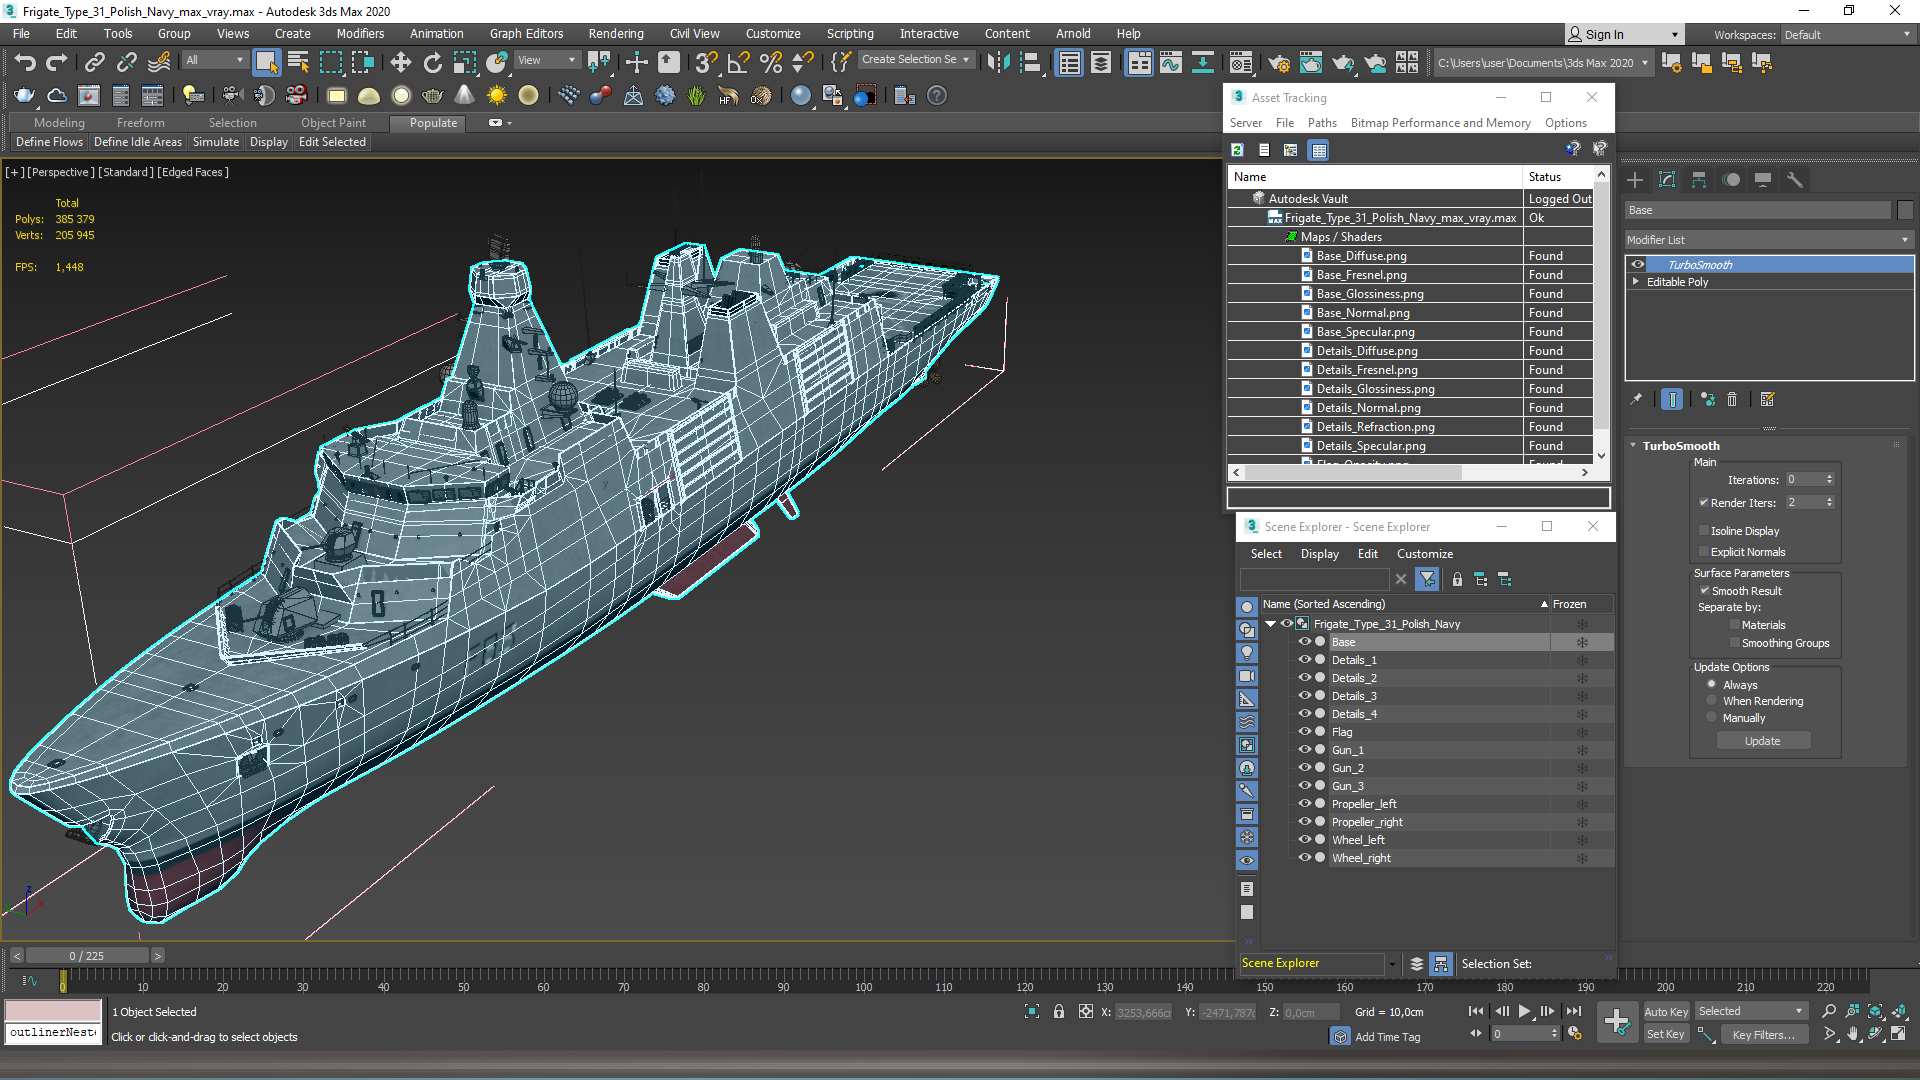This screenshot has height=1080, width=1920.
Task: Open the Render Setup teapot icon
Action: tap(1278, 62)
